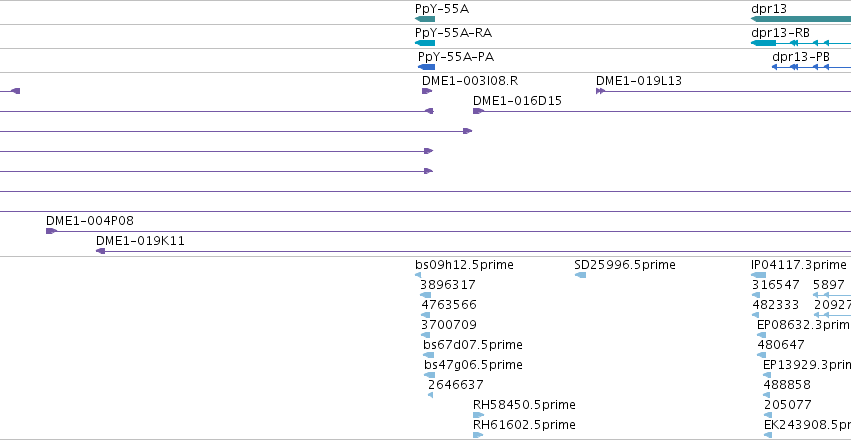Click the DME1-019K11 clone arrow
Screen dimensions: 851x440
coord(100,251)
